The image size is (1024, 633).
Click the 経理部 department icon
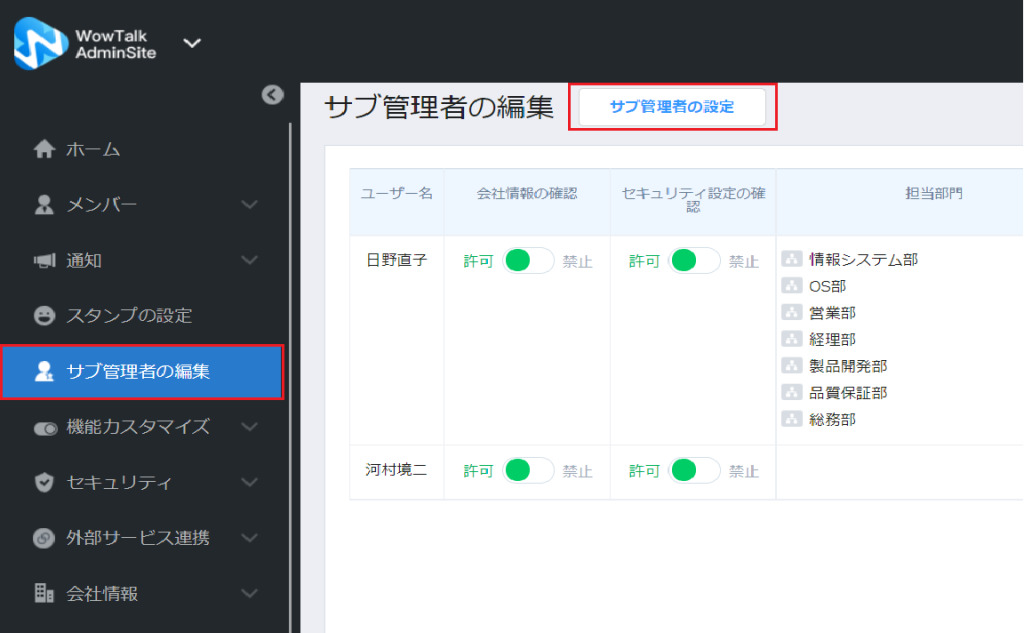[792, 339]
